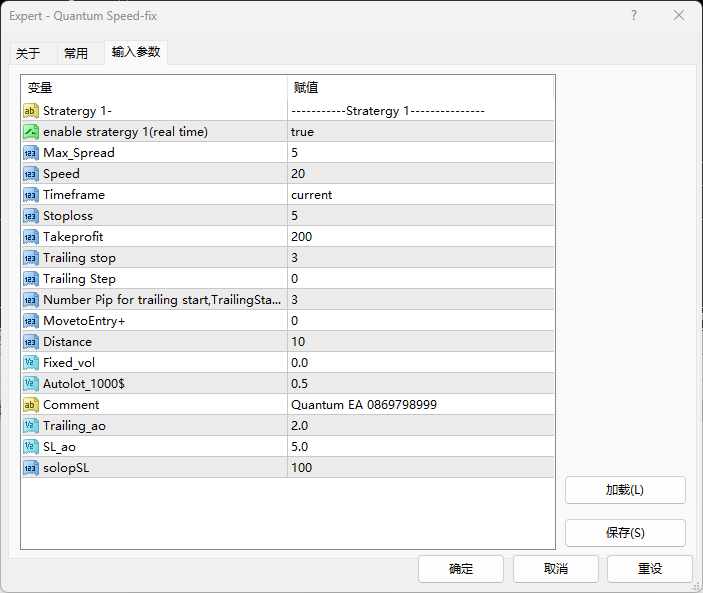
Task: Edit the Distance value 10
Action: tap(421, 342)
